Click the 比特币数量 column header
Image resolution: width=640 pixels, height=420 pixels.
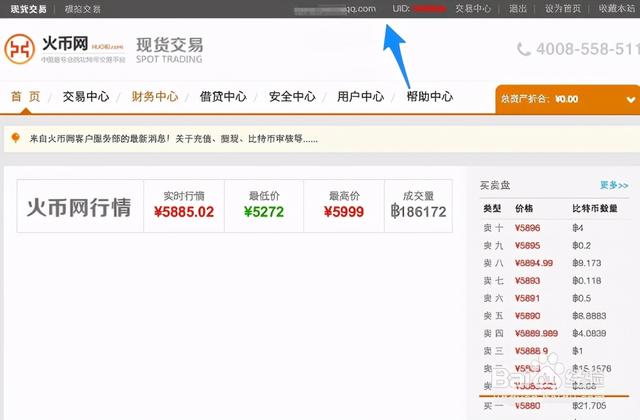point(595,209)
